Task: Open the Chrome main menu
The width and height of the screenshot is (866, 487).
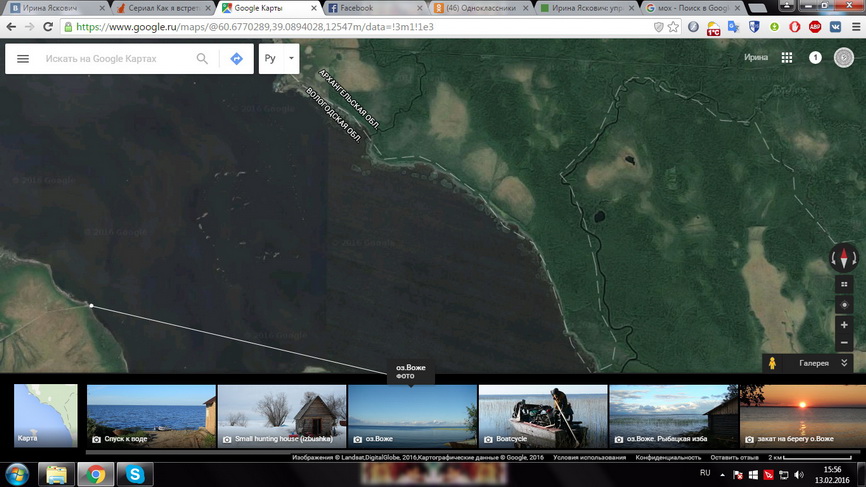Action: coord(856,27)
